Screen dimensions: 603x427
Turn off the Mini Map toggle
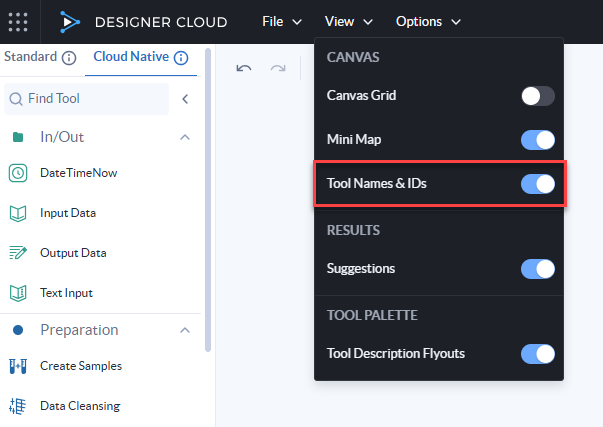[x=537, y=140]
